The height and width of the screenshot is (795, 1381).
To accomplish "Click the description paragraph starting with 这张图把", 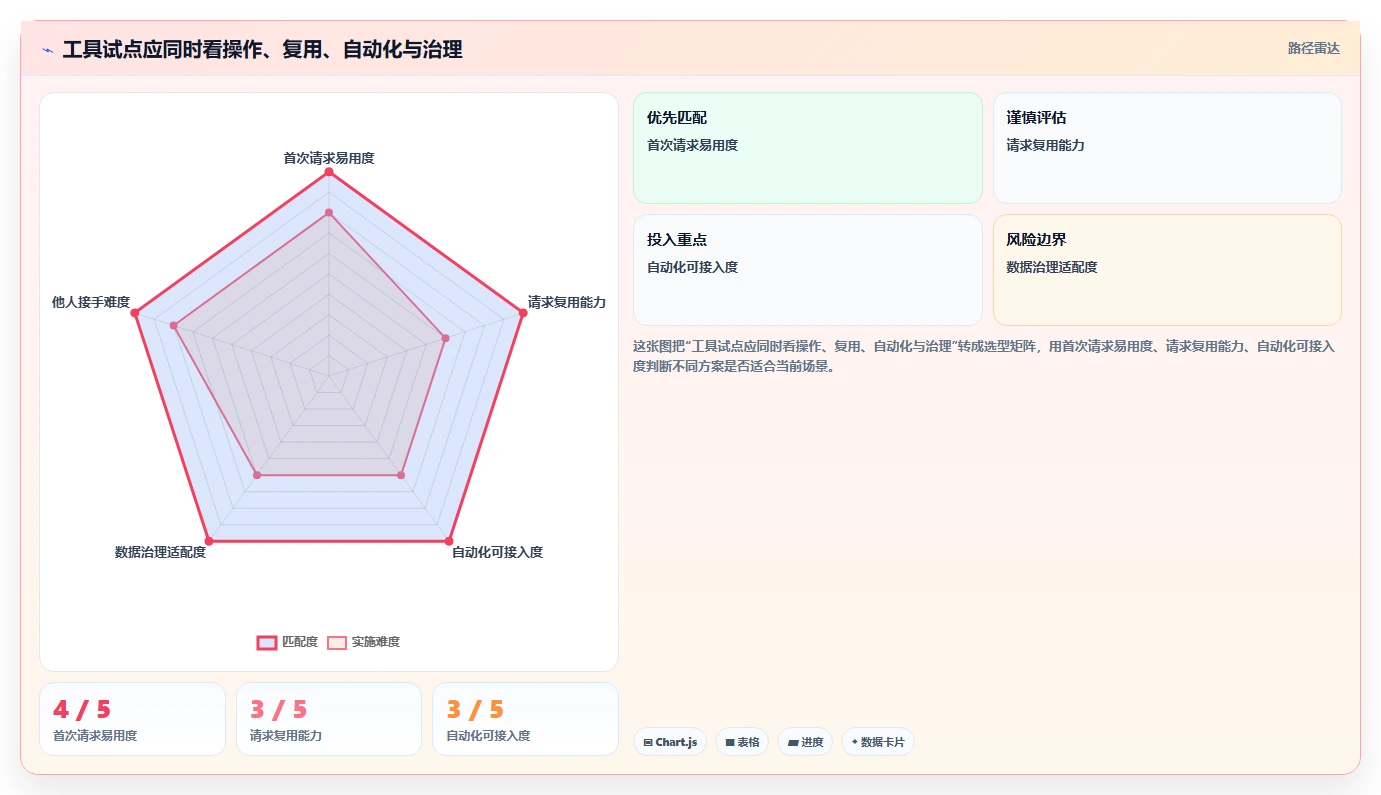I will [x=984, y=356].
